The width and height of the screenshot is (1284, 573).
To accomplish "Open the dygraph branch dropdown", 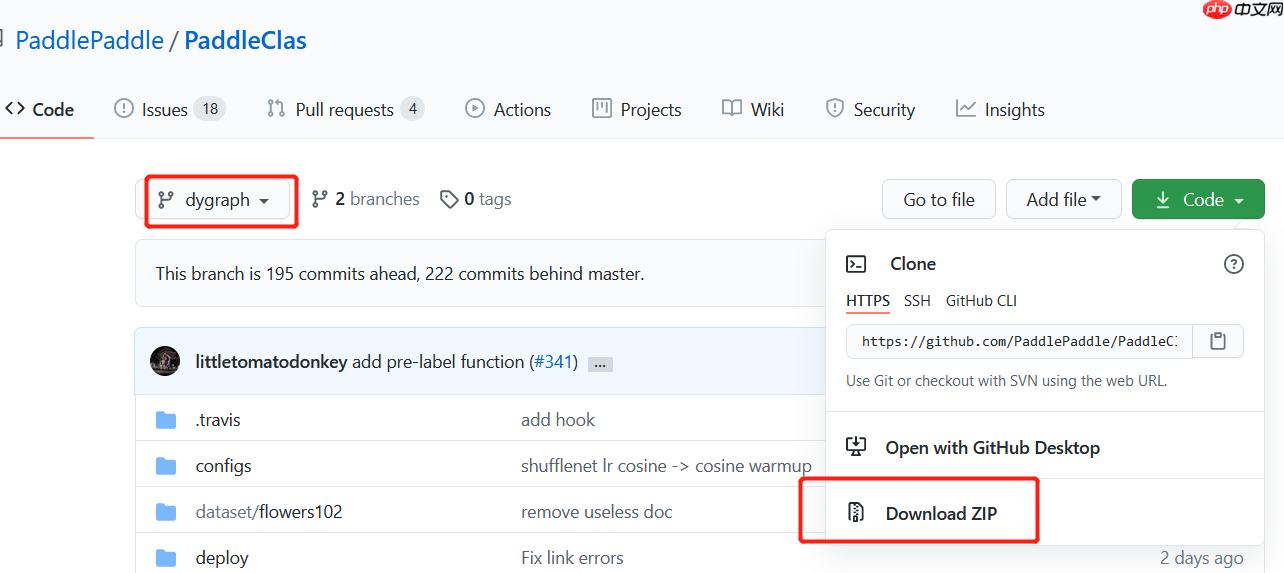I will [216, 200].
